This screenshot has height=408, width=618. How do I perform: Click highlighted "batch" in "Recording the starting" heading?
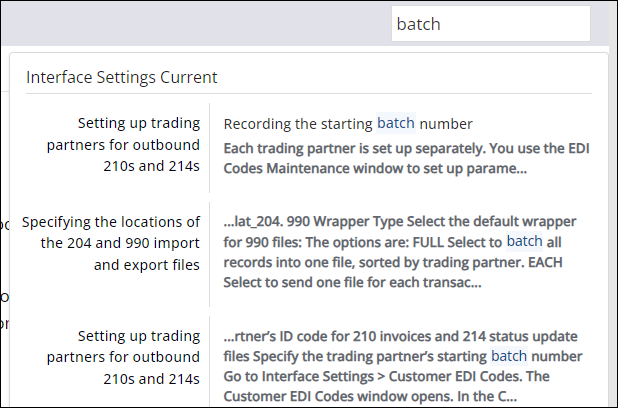[395, 124]
